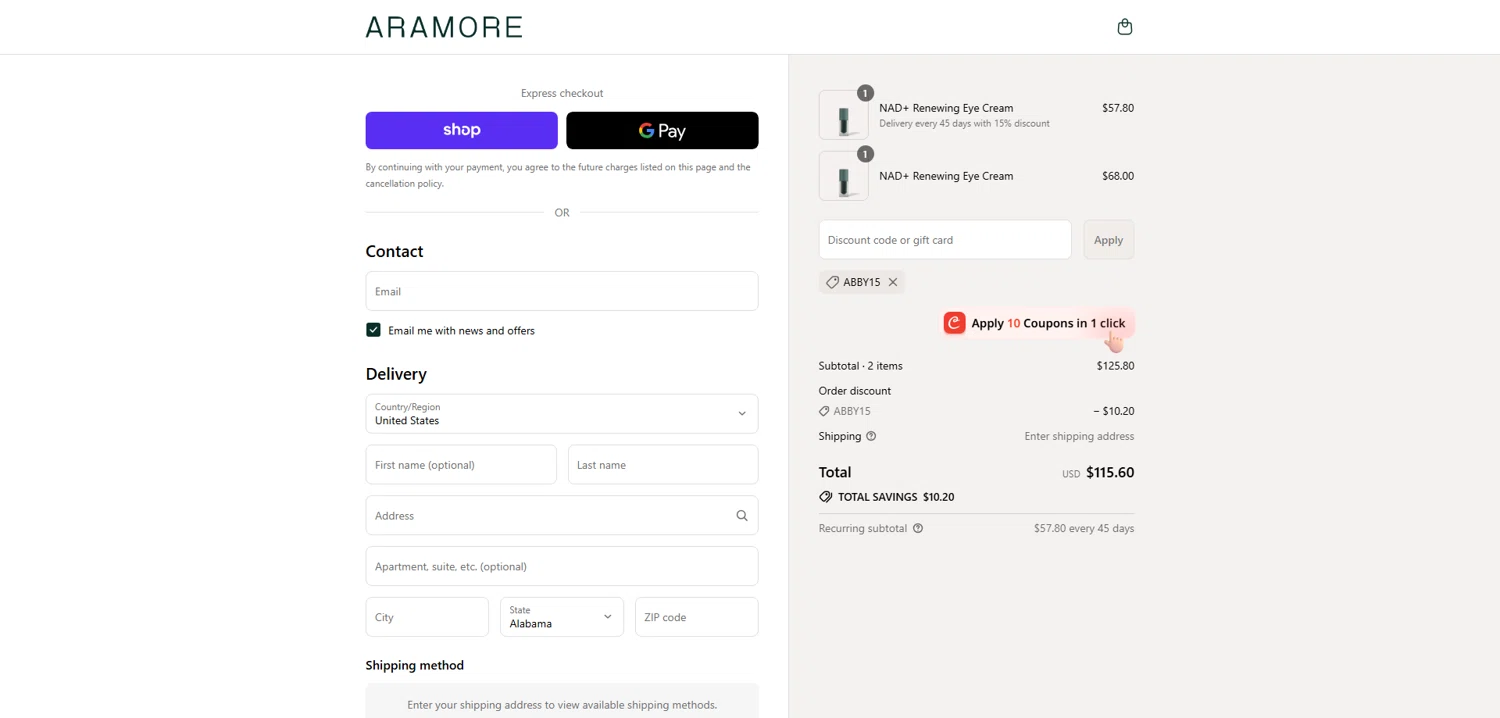Open the Country/Region dropdown
Viewport: 1500px width, 718px height.
click(x=562, y=414)
